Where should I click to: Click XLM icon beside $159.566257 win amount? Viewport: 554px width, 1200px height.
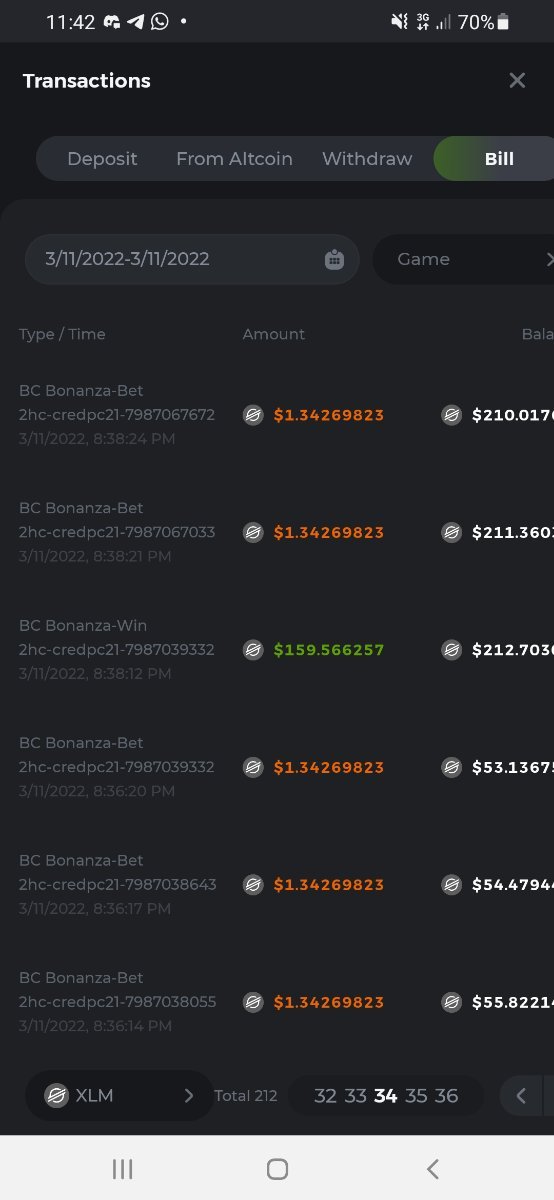click(254, 650)
